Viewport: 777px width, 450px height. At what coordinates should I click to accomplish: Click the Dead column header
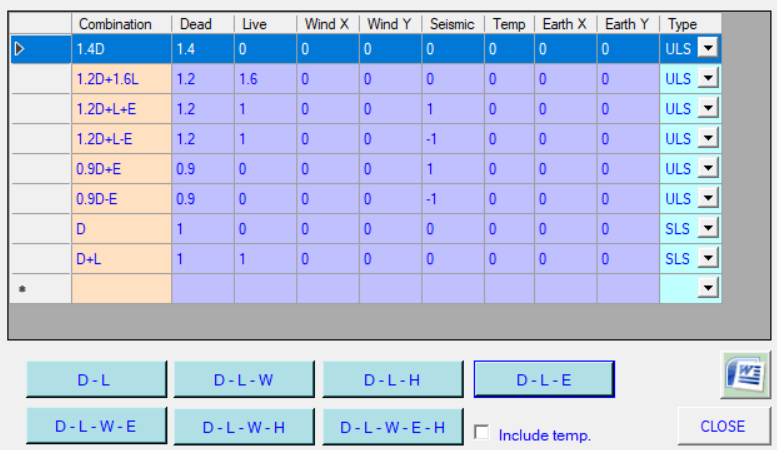coord(203,24)
